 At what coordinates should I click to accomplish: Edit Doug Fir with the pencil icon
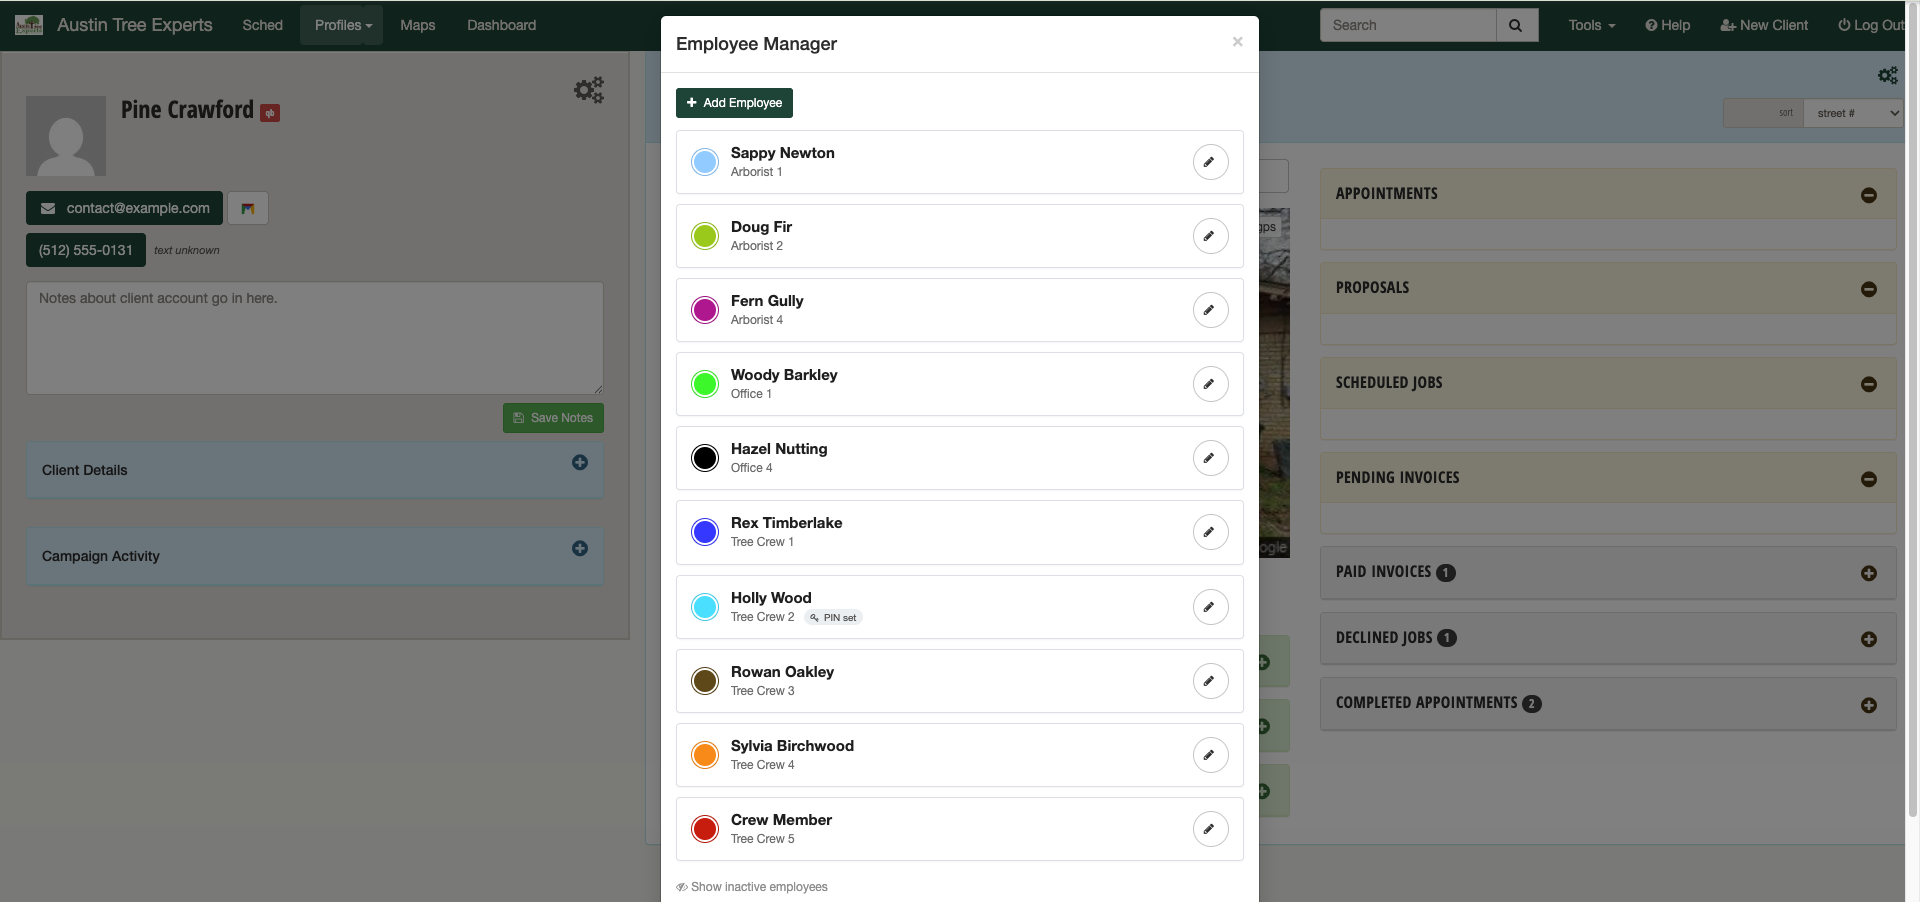(x=1210, y=236)
